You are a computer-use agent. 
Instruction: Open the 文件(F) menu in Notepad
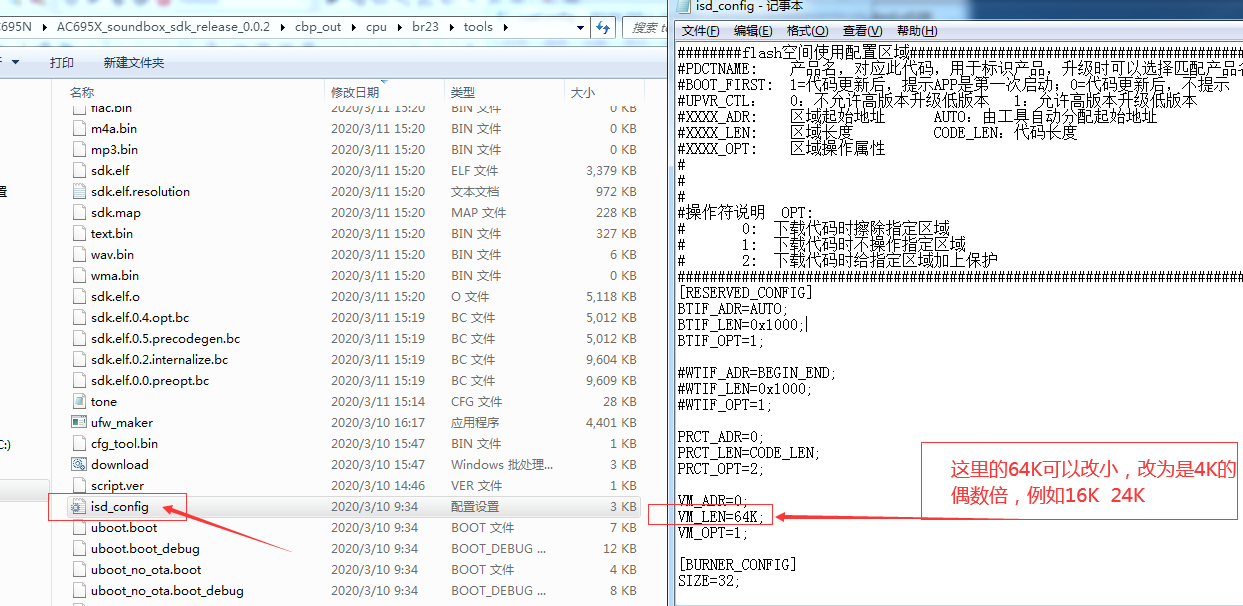click(x=701, y=31)
